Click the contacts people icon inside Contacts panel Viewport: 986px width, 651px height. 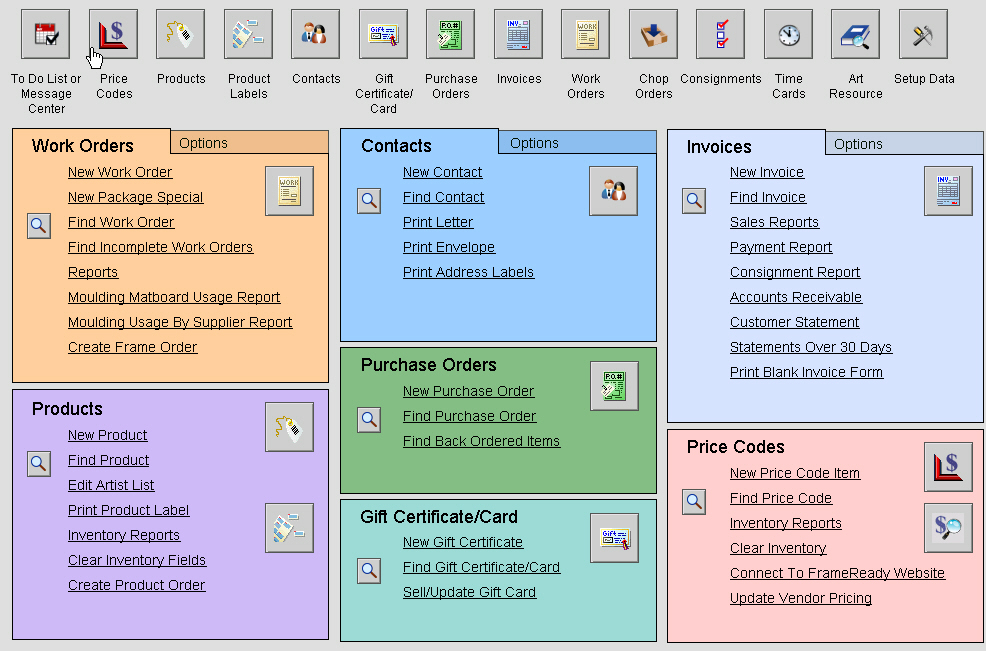613,190
